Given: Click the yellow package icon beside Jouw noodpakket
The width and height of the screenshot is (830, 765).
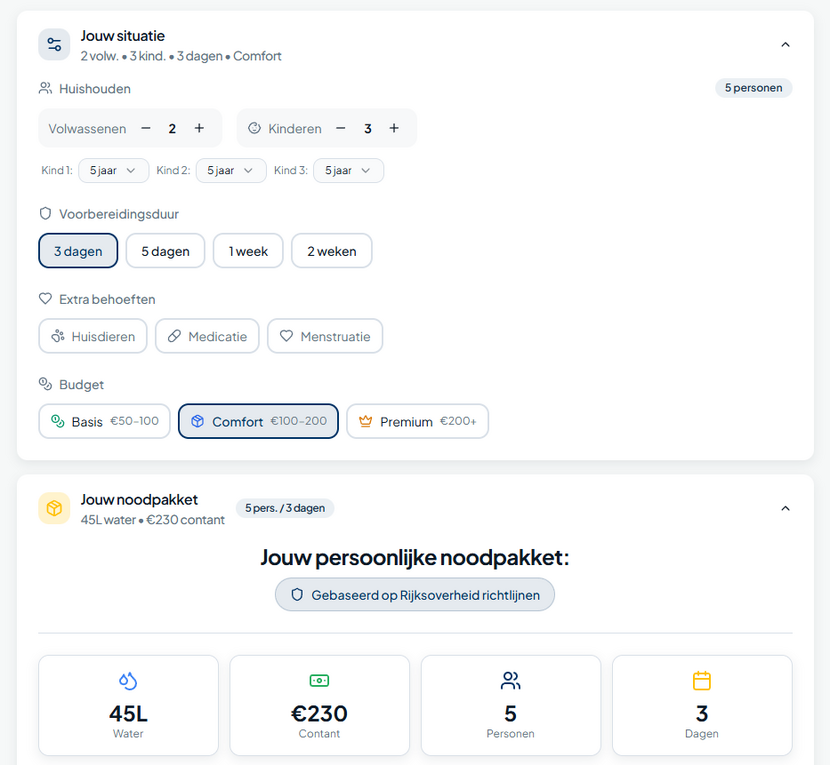Looking at the screenshot, I should [x=54, y=508].
